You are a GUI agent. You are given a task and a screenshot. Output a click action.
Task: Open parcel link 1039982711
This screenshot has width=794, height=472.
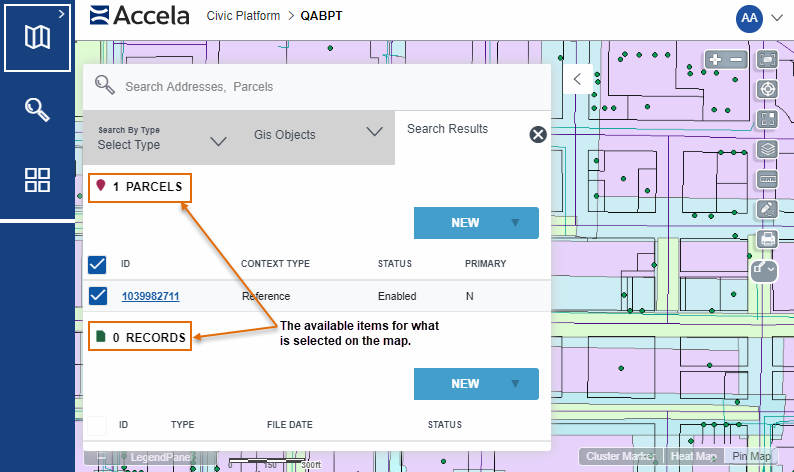point(150,296)
